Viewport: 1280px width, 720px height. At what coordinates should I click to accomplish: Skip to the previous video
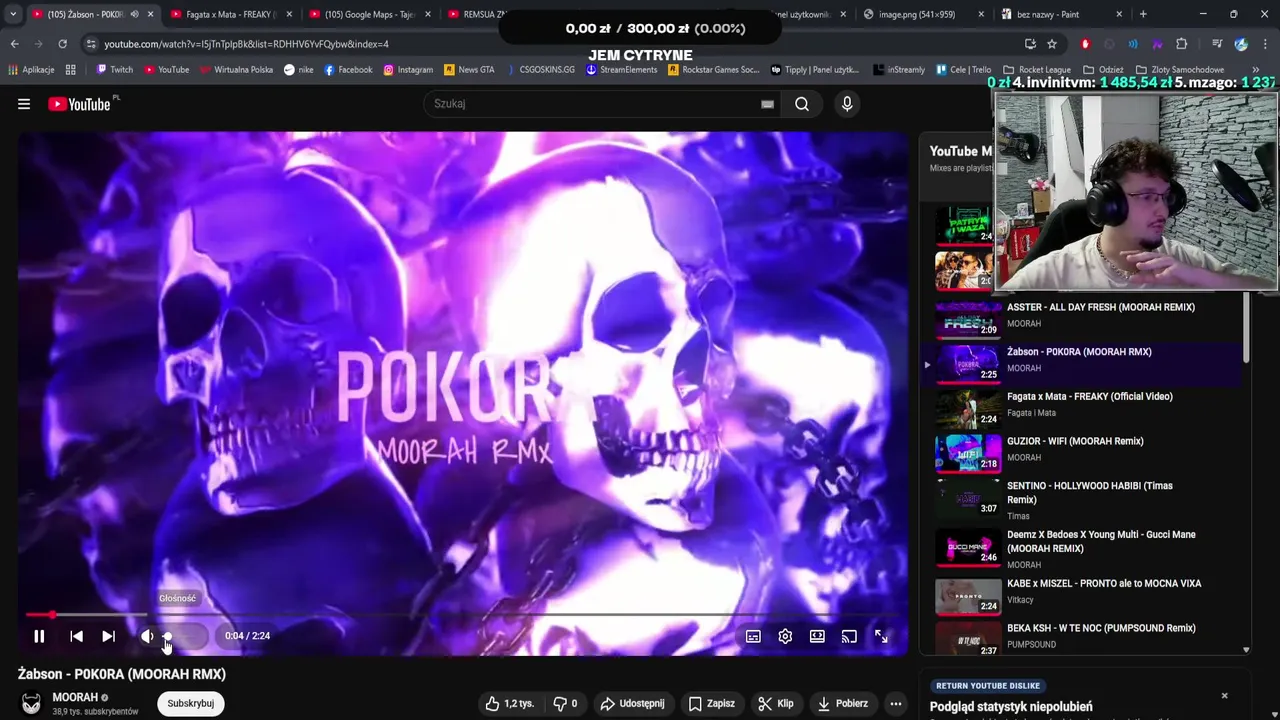[76, 636]
